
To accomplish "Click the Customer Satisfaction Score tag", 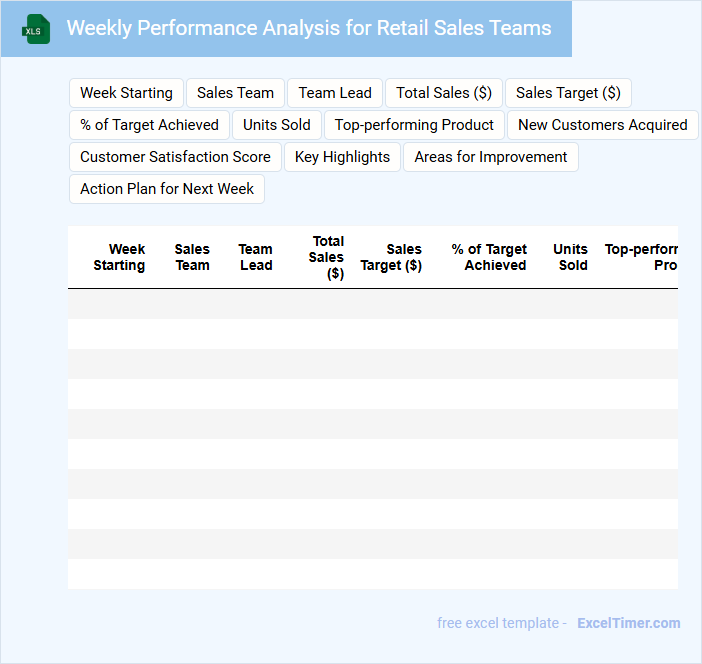I will [x=175, y=157].
